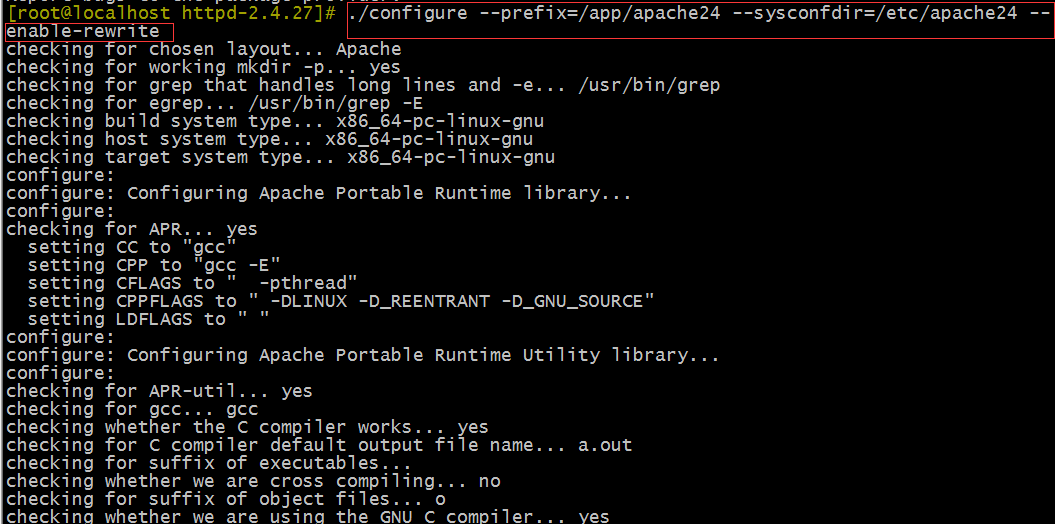Viewport: 1055px width, 524px height.
Task: Click the enable-rewrite text
Action: (x=83, y=31)
